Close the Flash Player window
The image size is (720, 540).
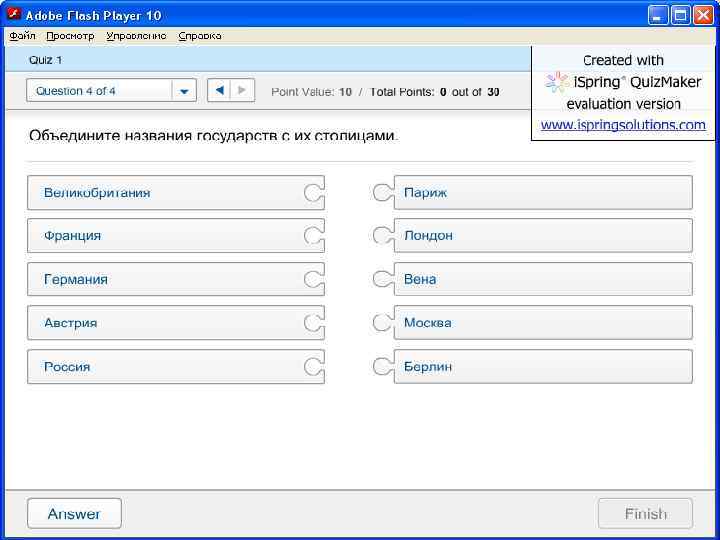(703, 16)
